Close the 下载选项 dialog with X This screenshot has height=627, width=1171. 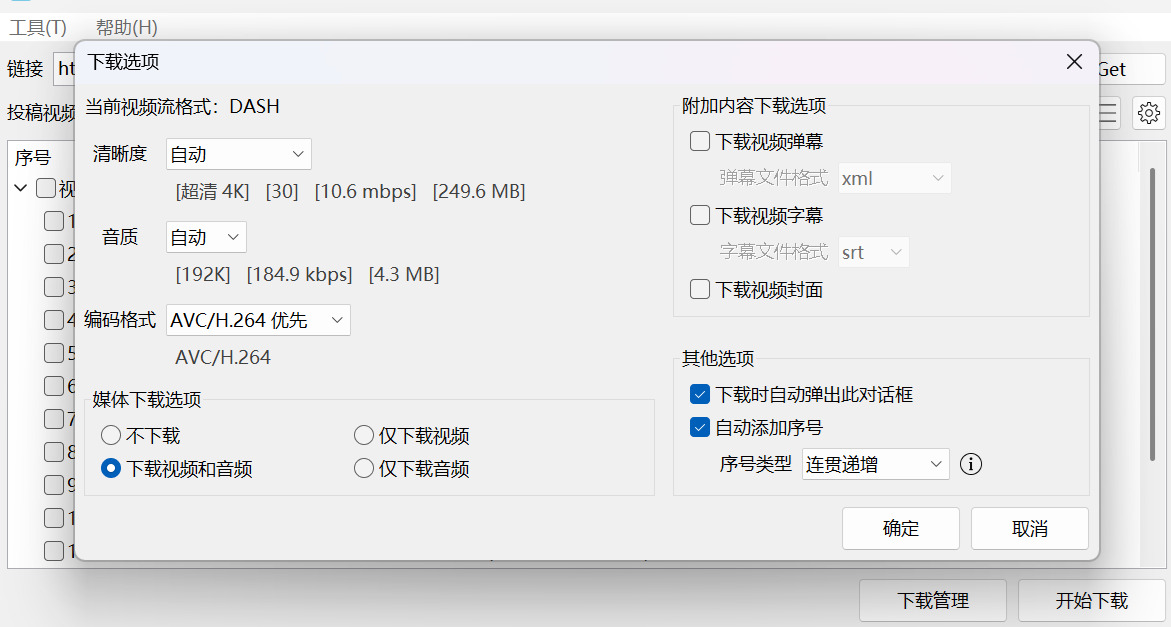(1074, 62)
